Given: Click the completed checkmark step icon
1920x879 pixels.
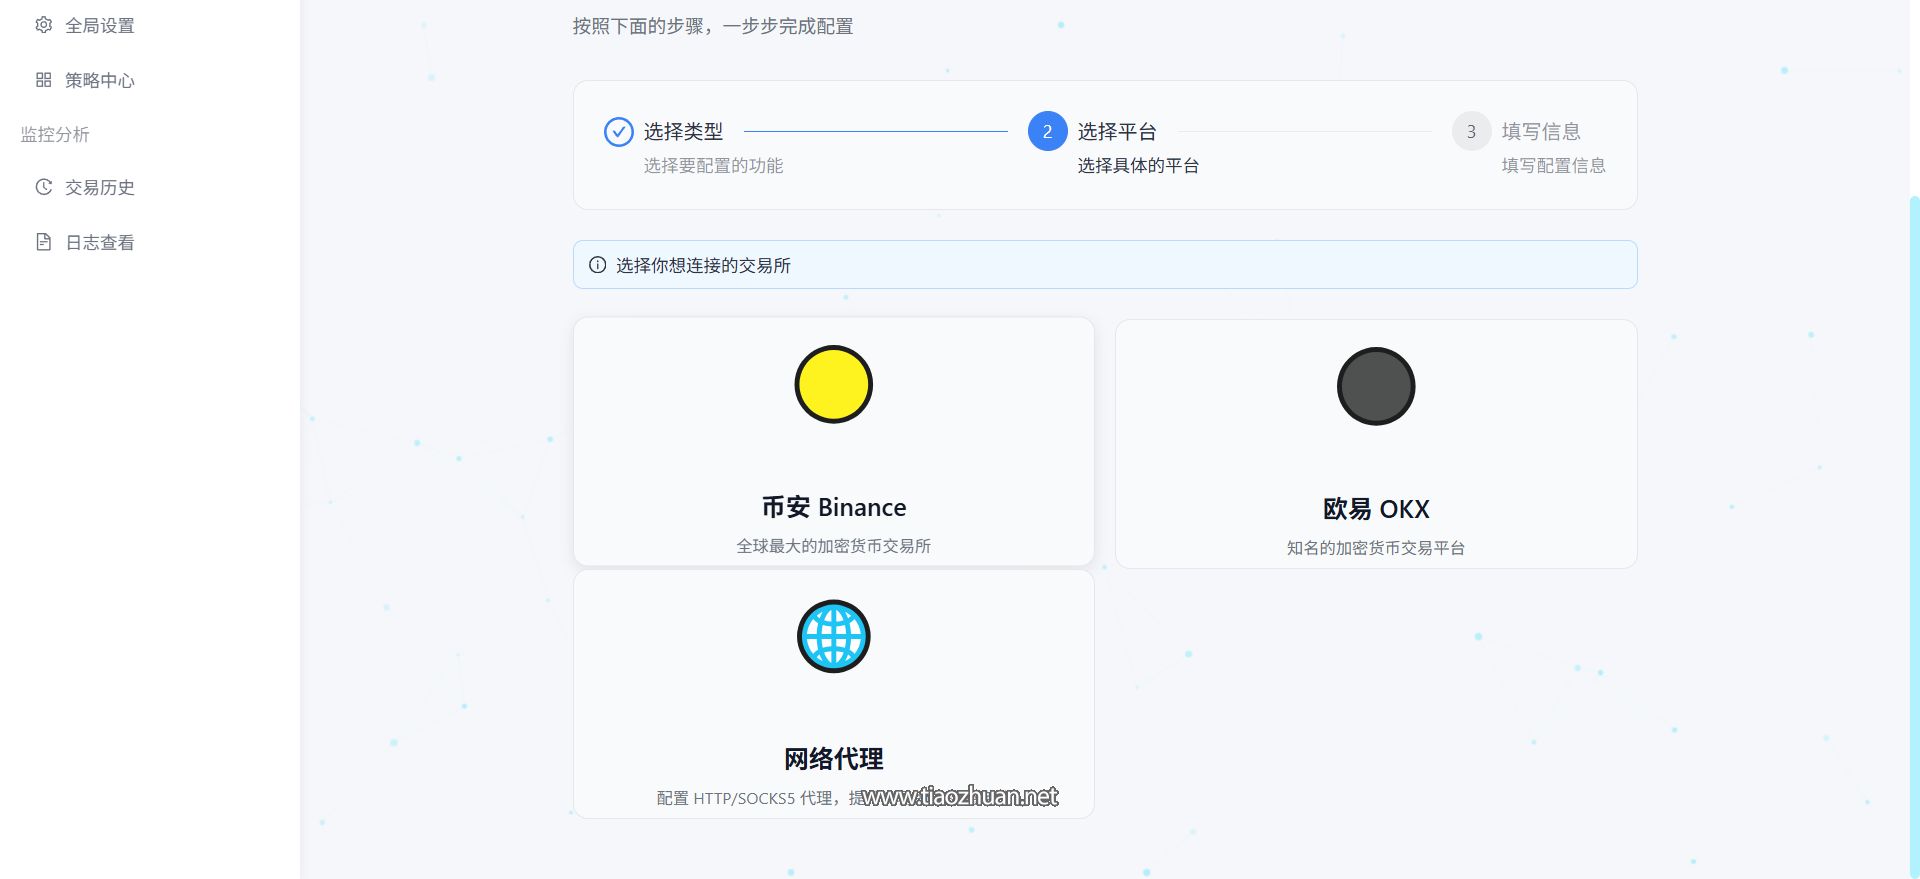Looking at the screenshot, I should tap(618, 132).
